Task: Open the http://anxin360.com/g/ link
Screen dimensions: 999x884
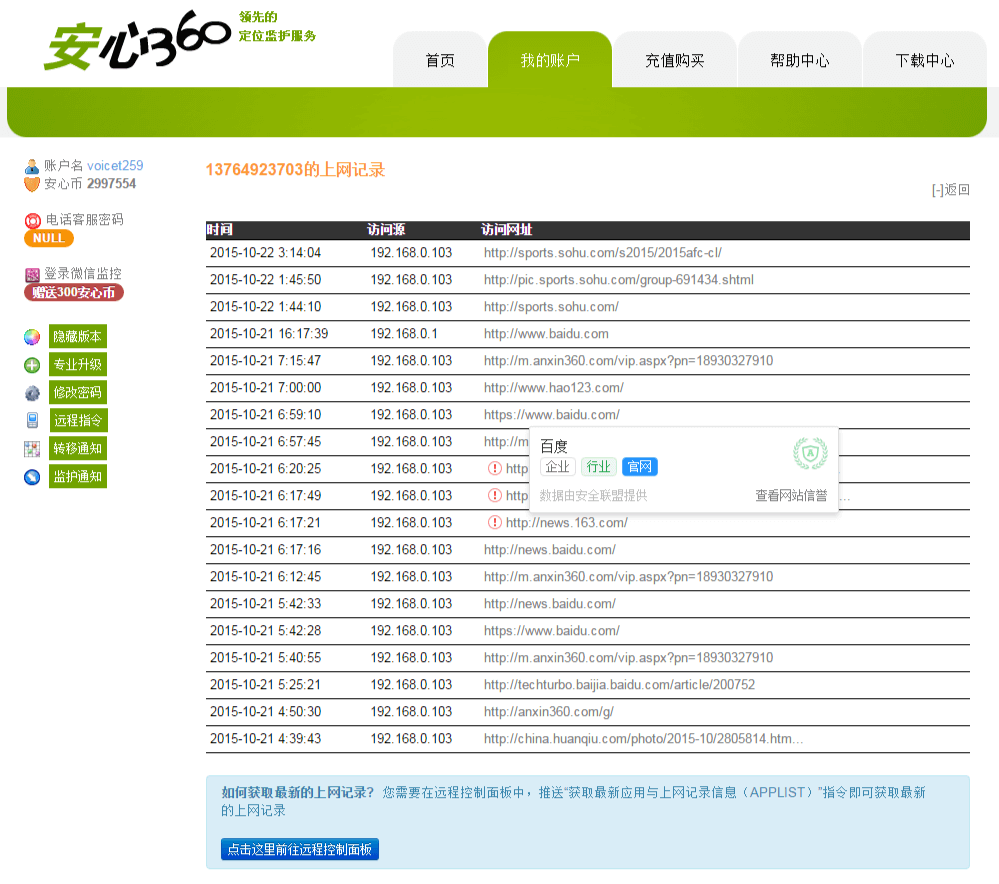Action: 549,712
